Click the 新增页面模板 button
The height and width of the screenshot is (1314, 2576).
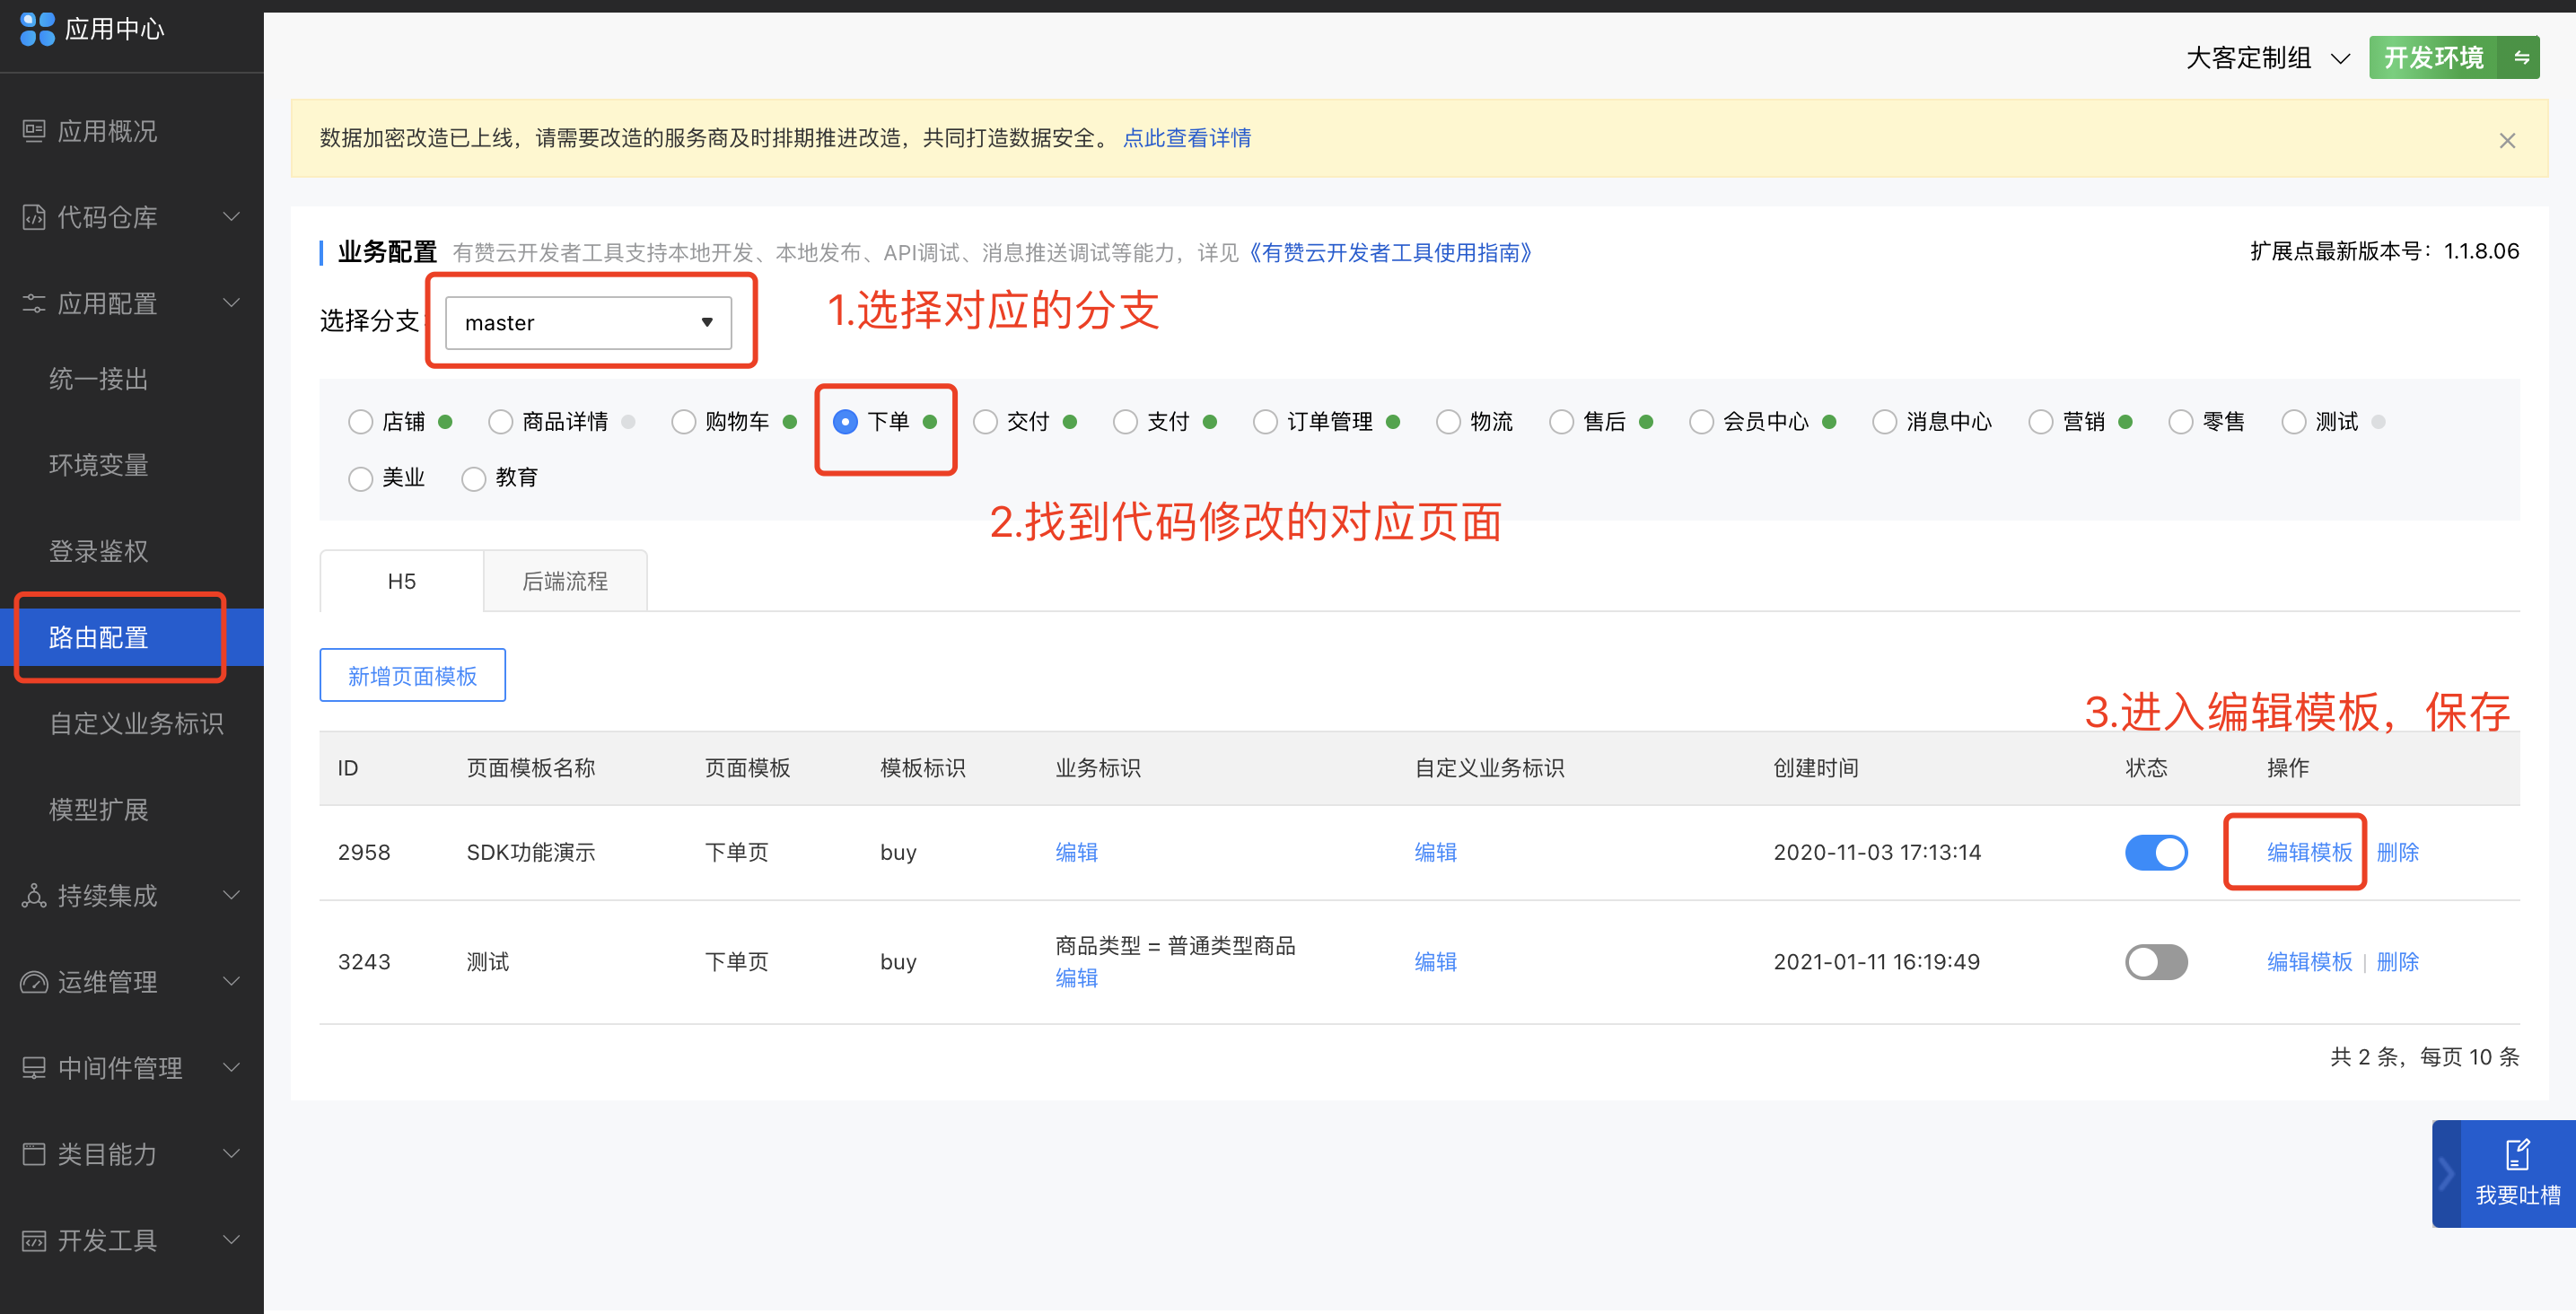(x=412, y=676)
